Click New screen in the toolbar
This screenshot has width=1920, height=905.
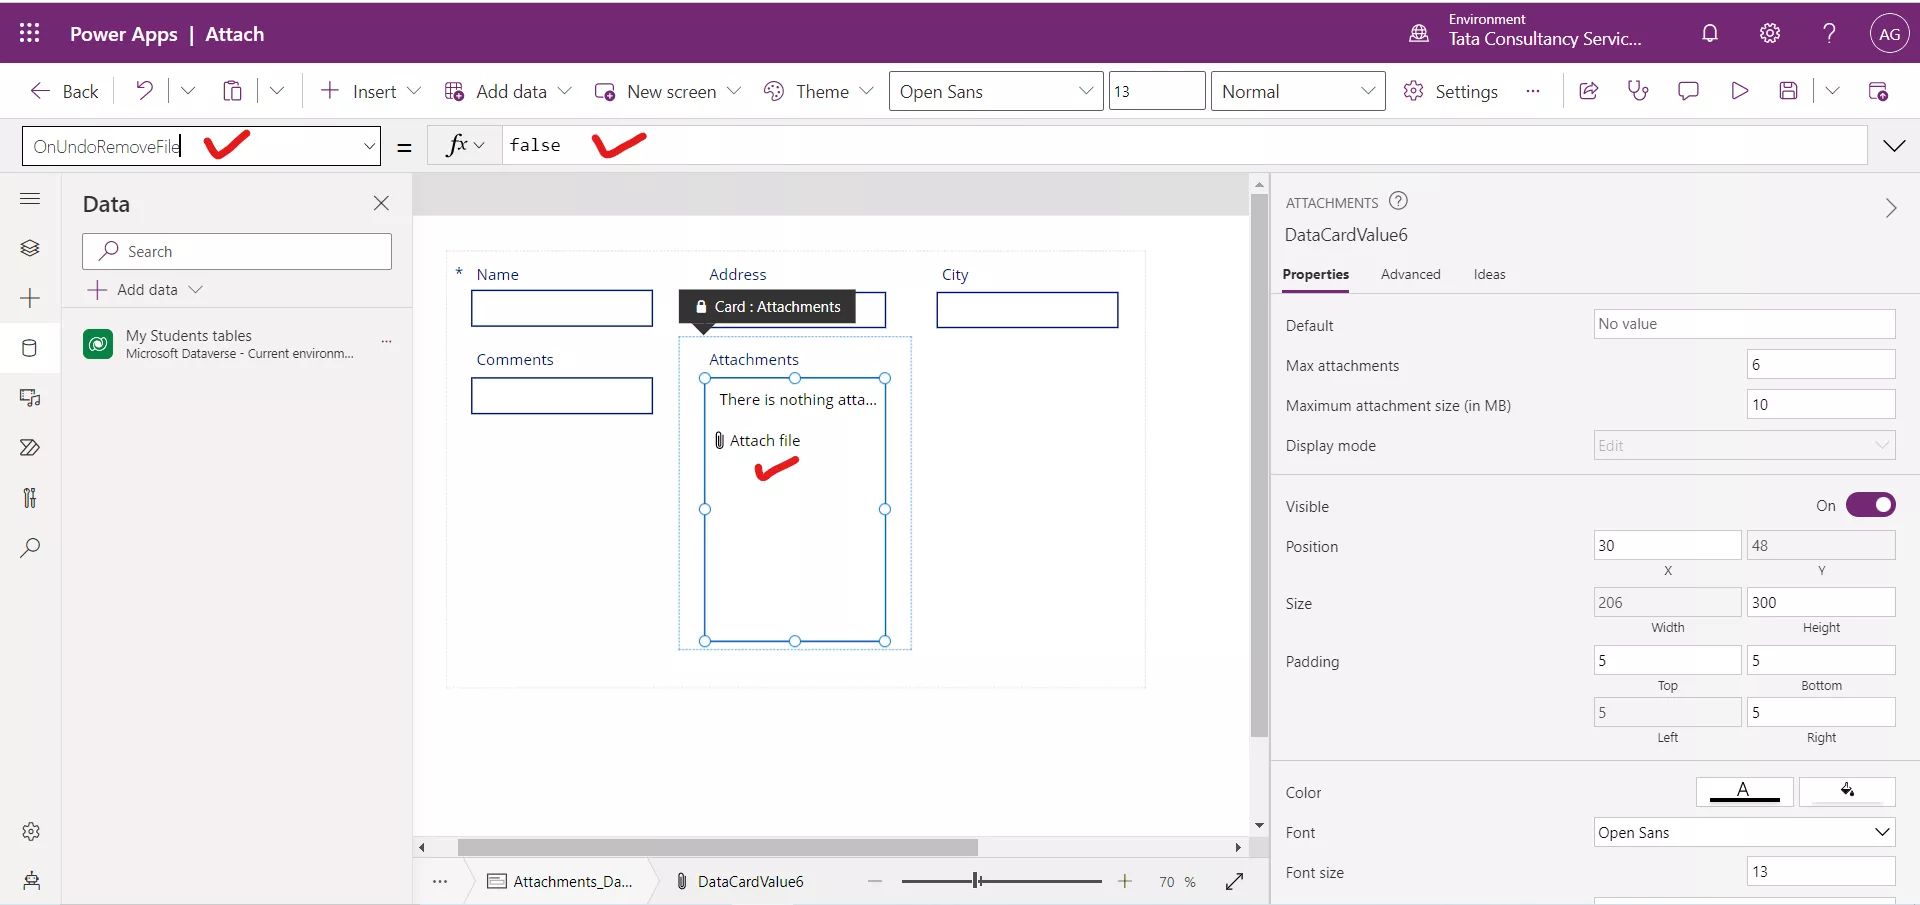(x=667, y=90)
